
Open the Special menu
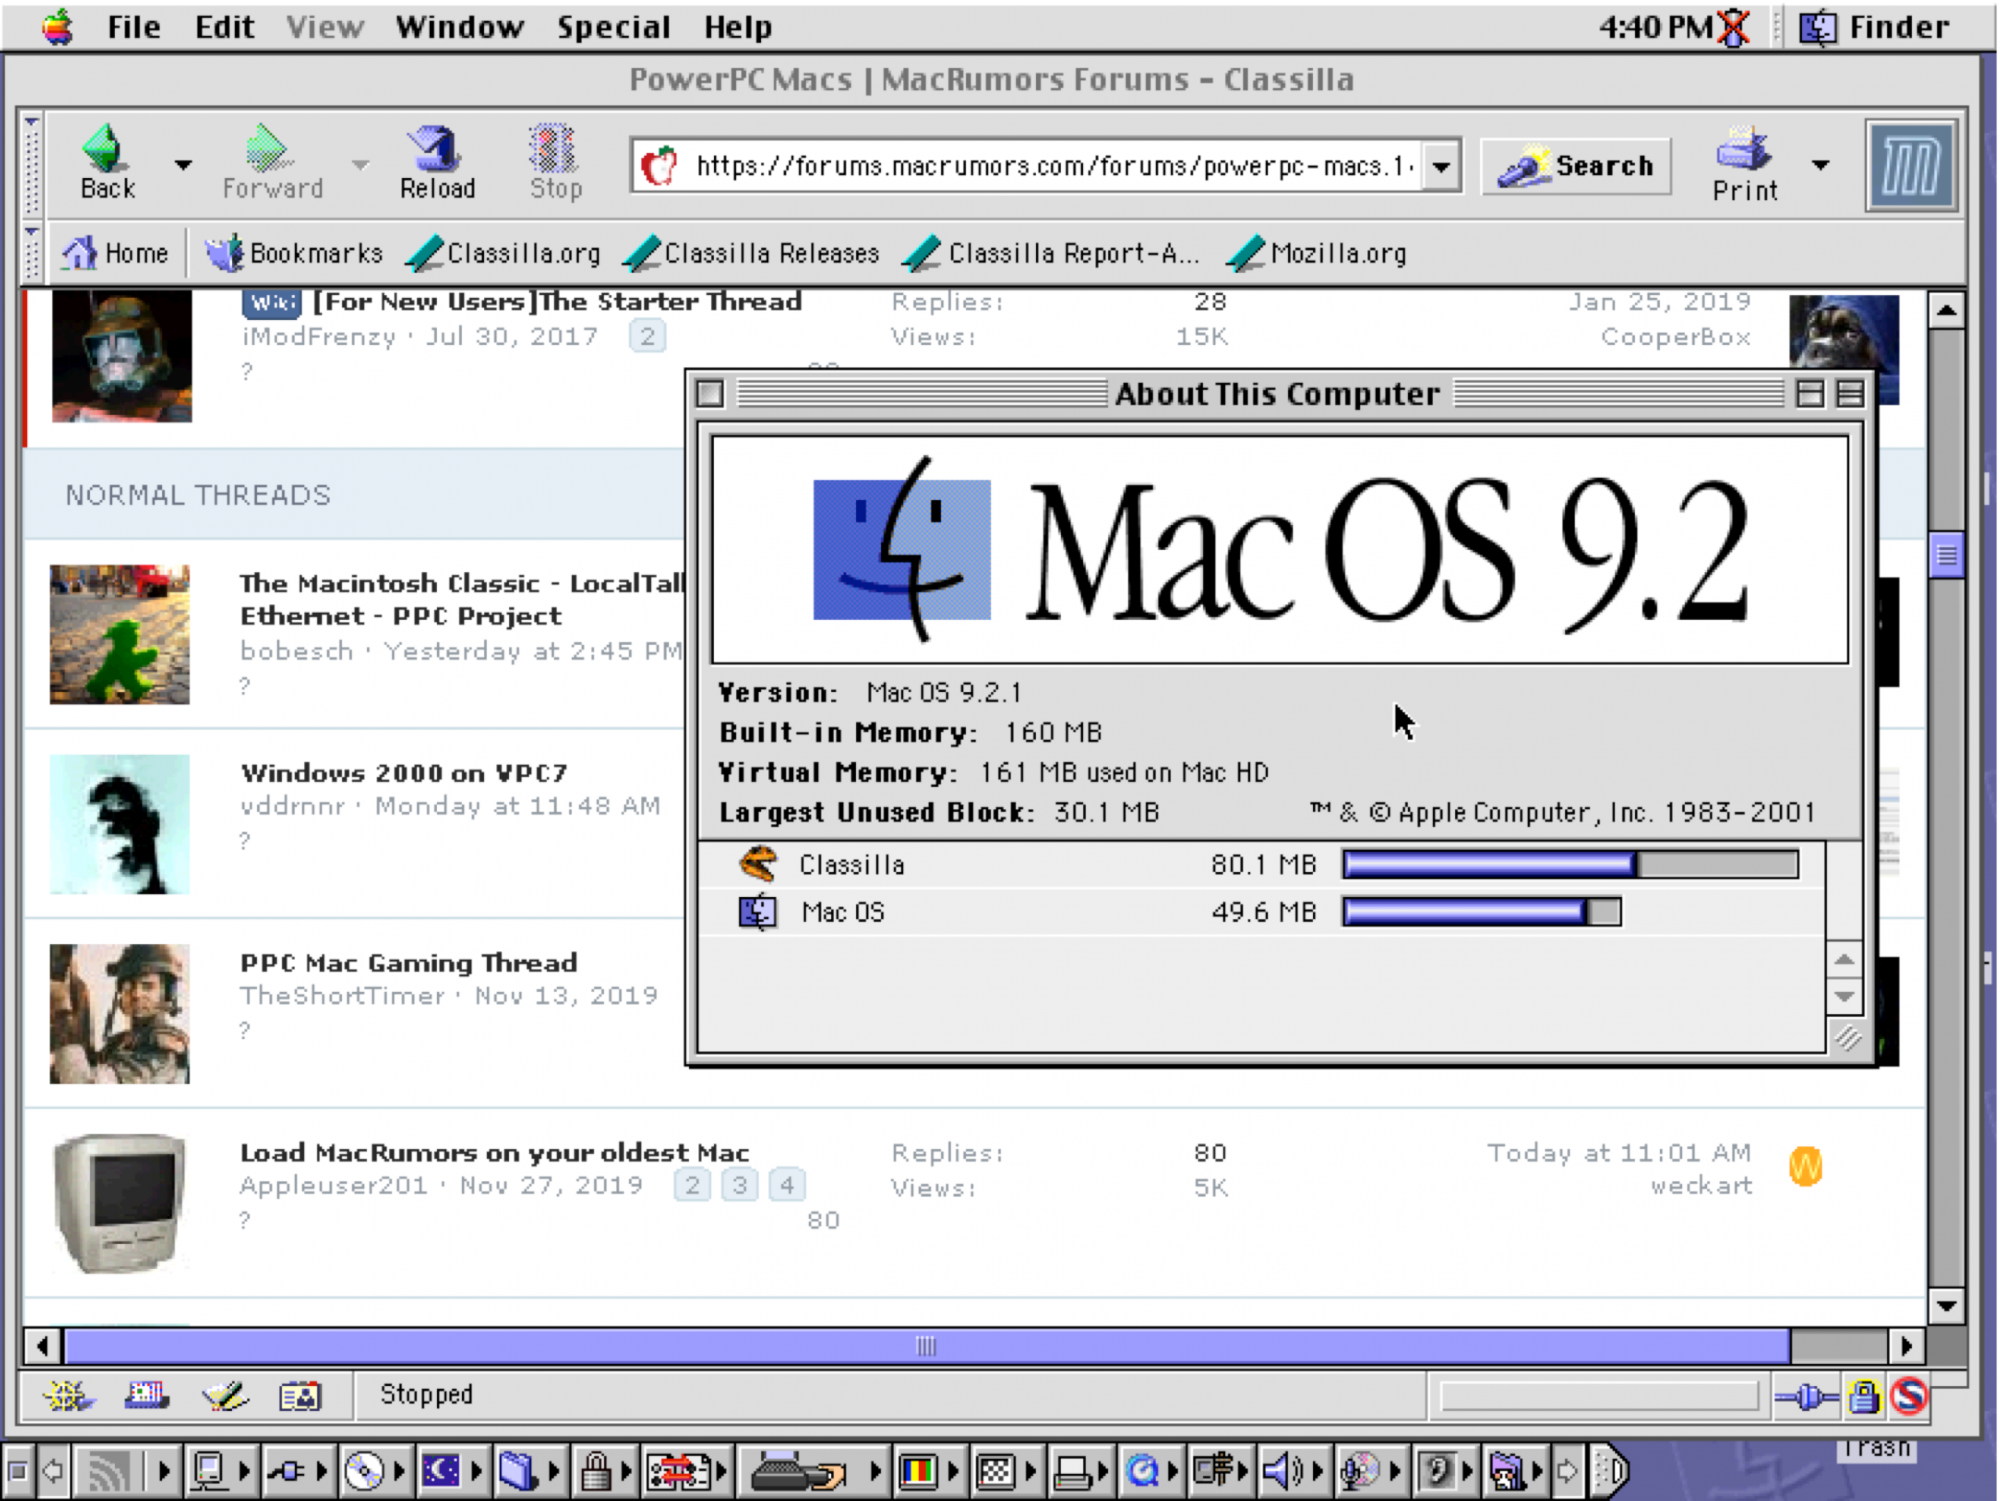613,27
